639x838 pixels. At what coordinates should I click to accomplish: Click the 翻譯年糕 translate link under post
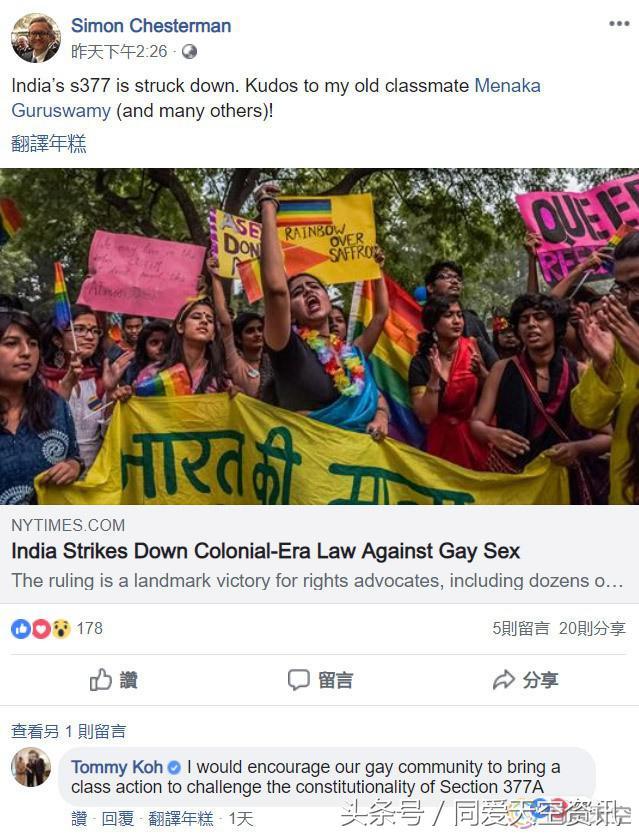pos(49,144)
